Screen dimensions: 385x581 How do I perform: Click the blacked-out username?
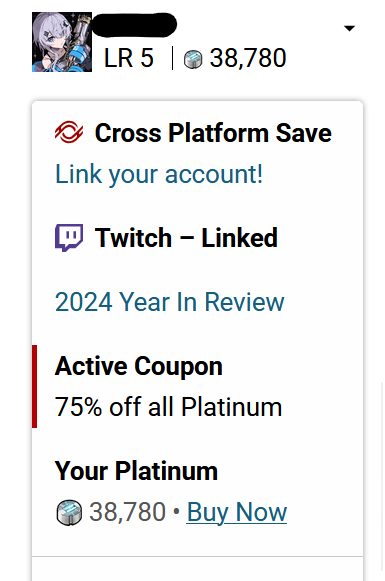coord(134,24)
